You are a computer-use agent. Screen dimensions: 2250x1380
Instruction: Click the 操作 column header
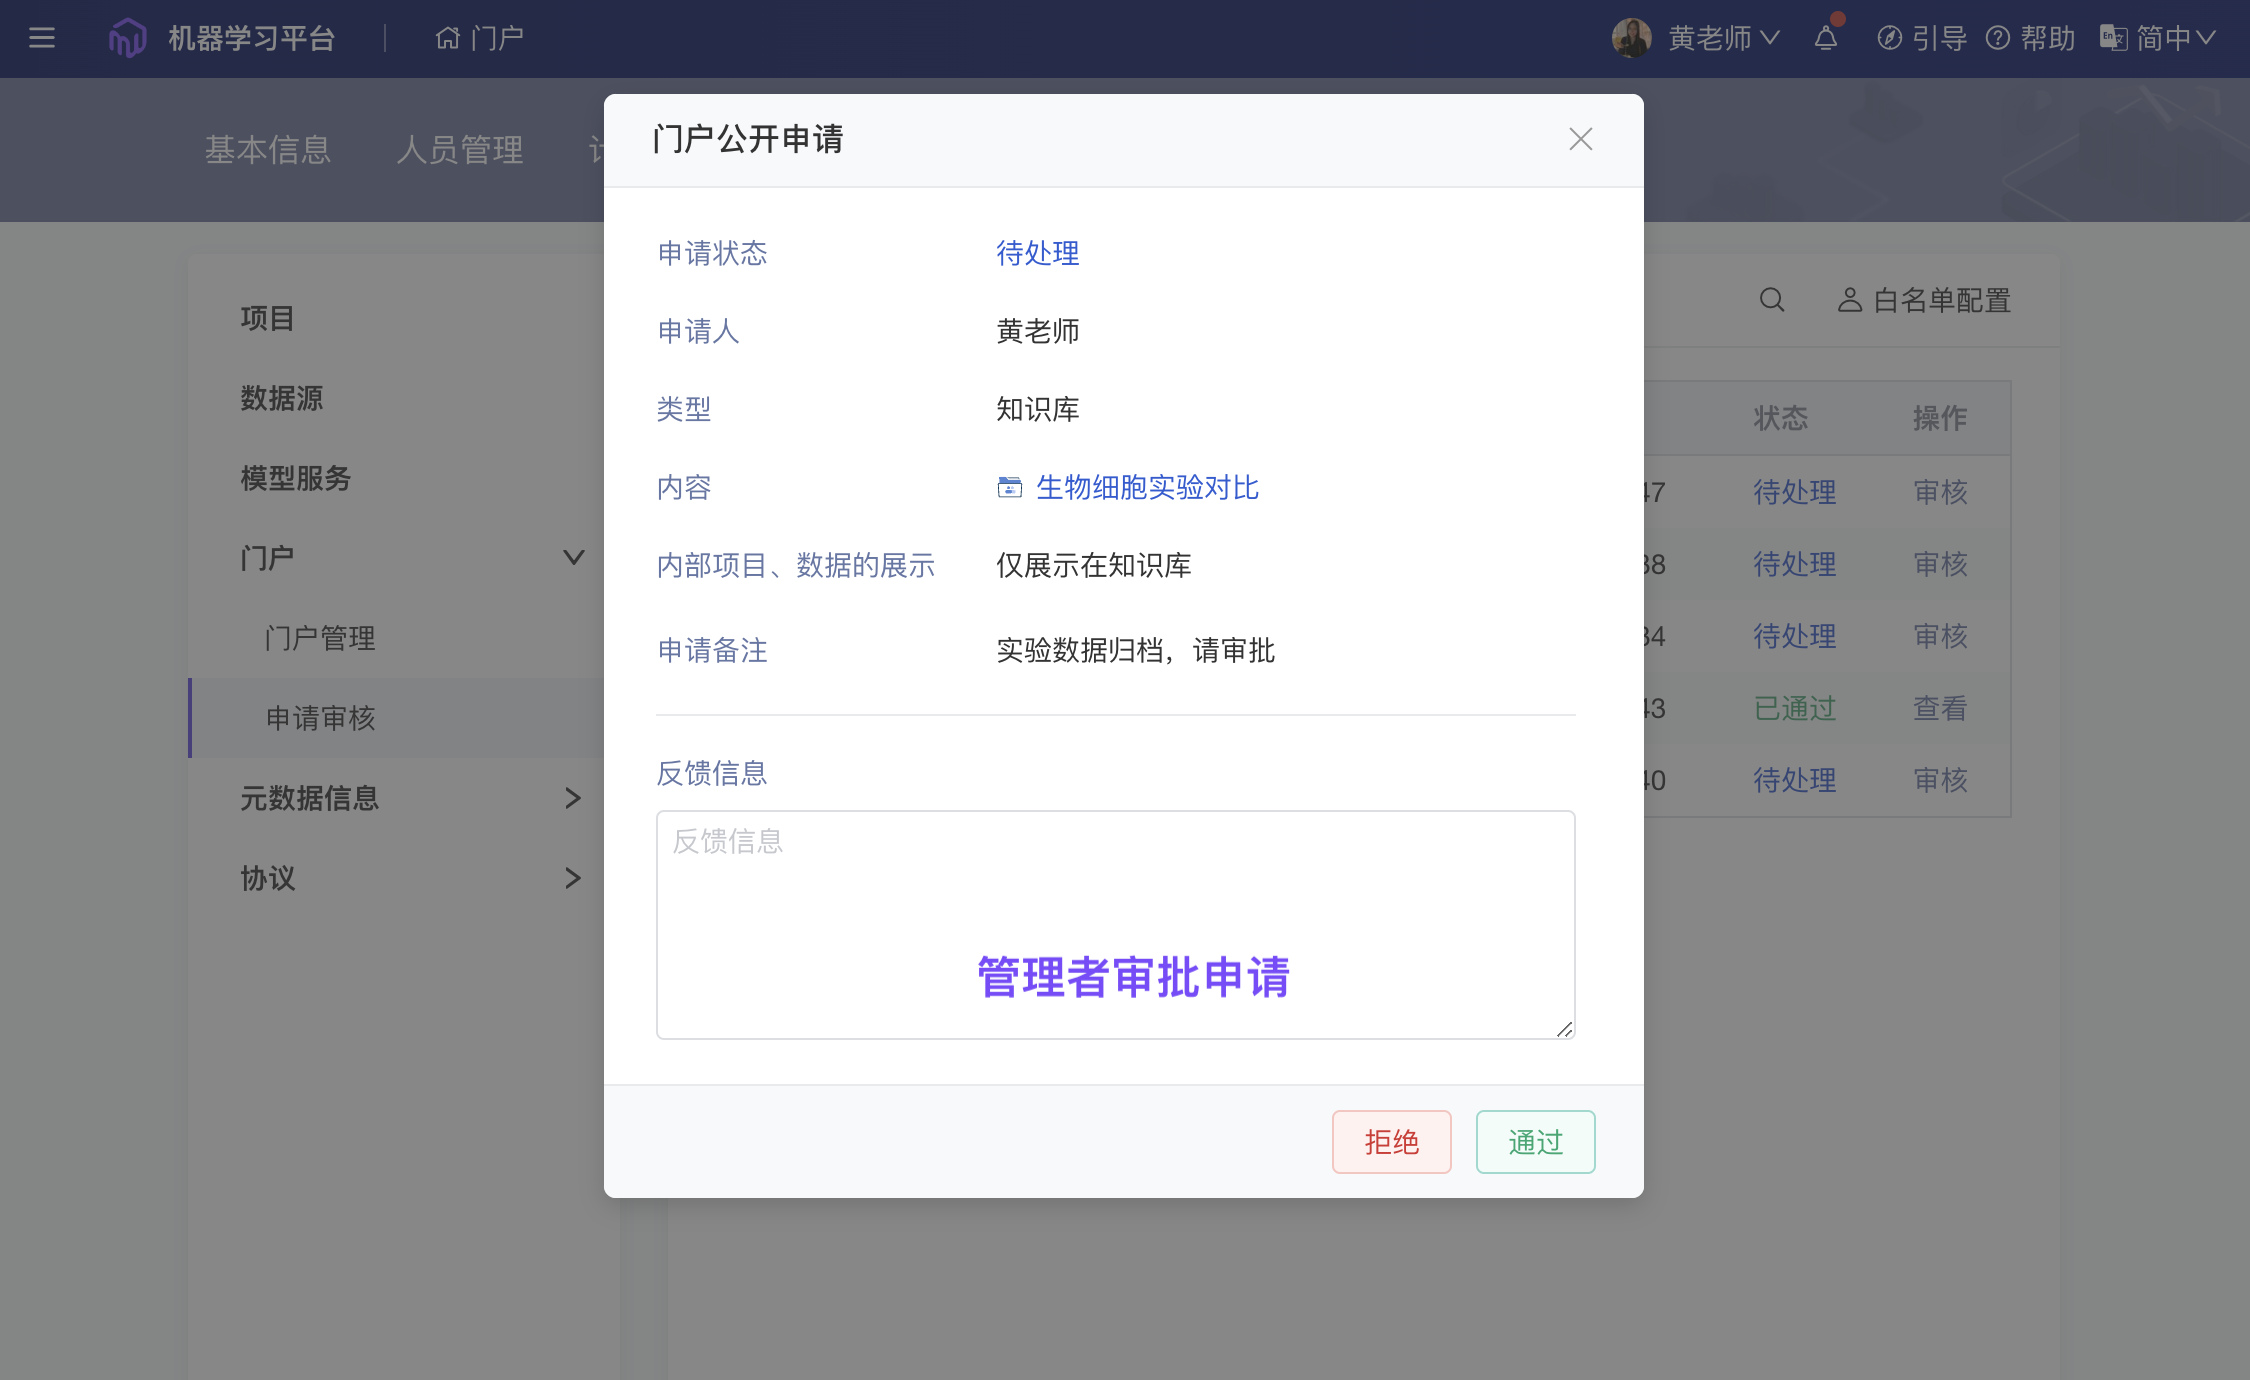pyautogui.click(x=1940, y=418)
